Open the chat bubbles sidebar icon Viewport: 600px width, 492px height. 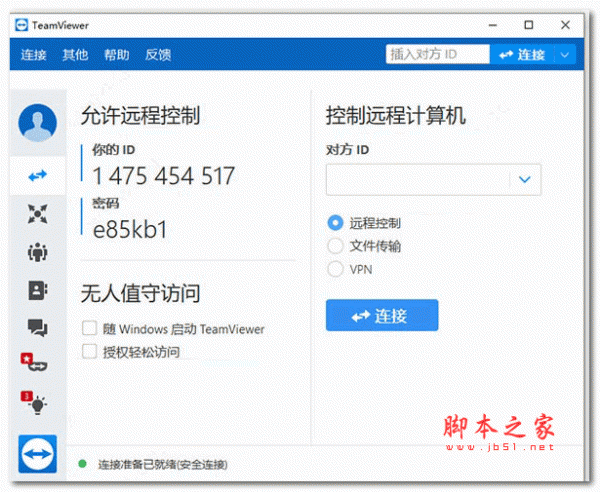[x=38, y=327]
